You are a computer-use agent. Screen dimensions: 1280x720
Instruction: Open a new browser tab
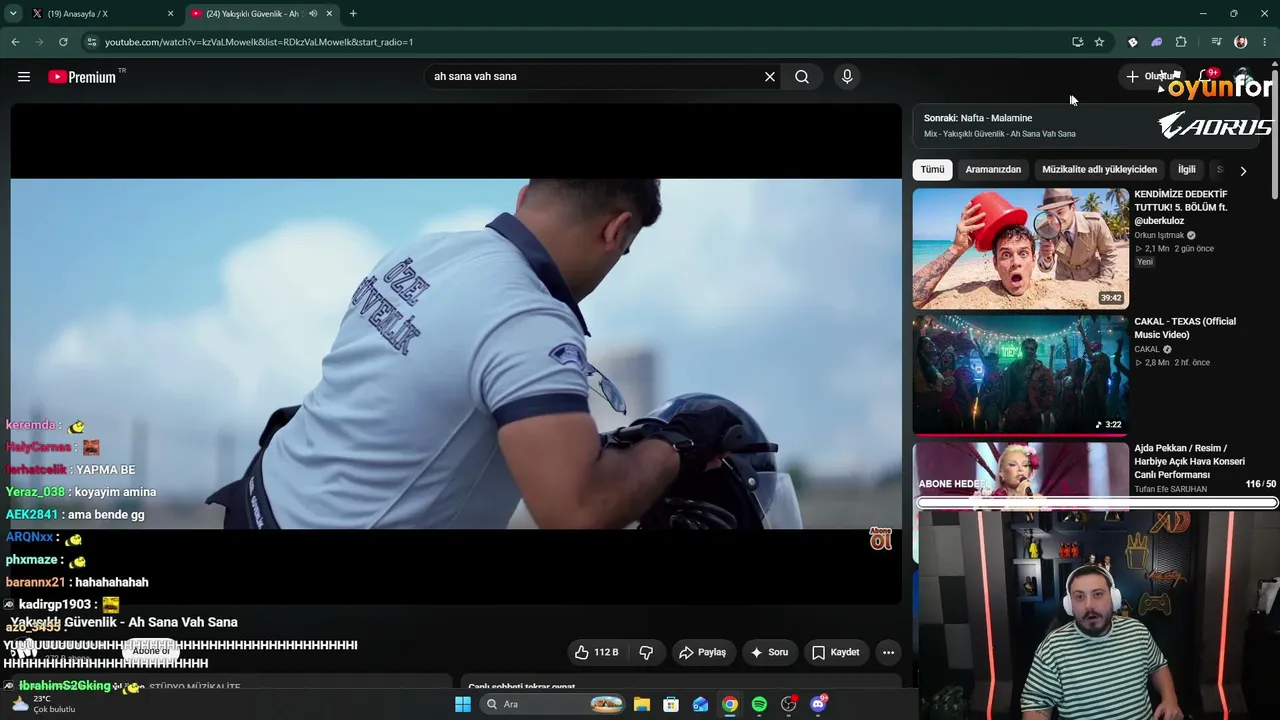(353, 14)
